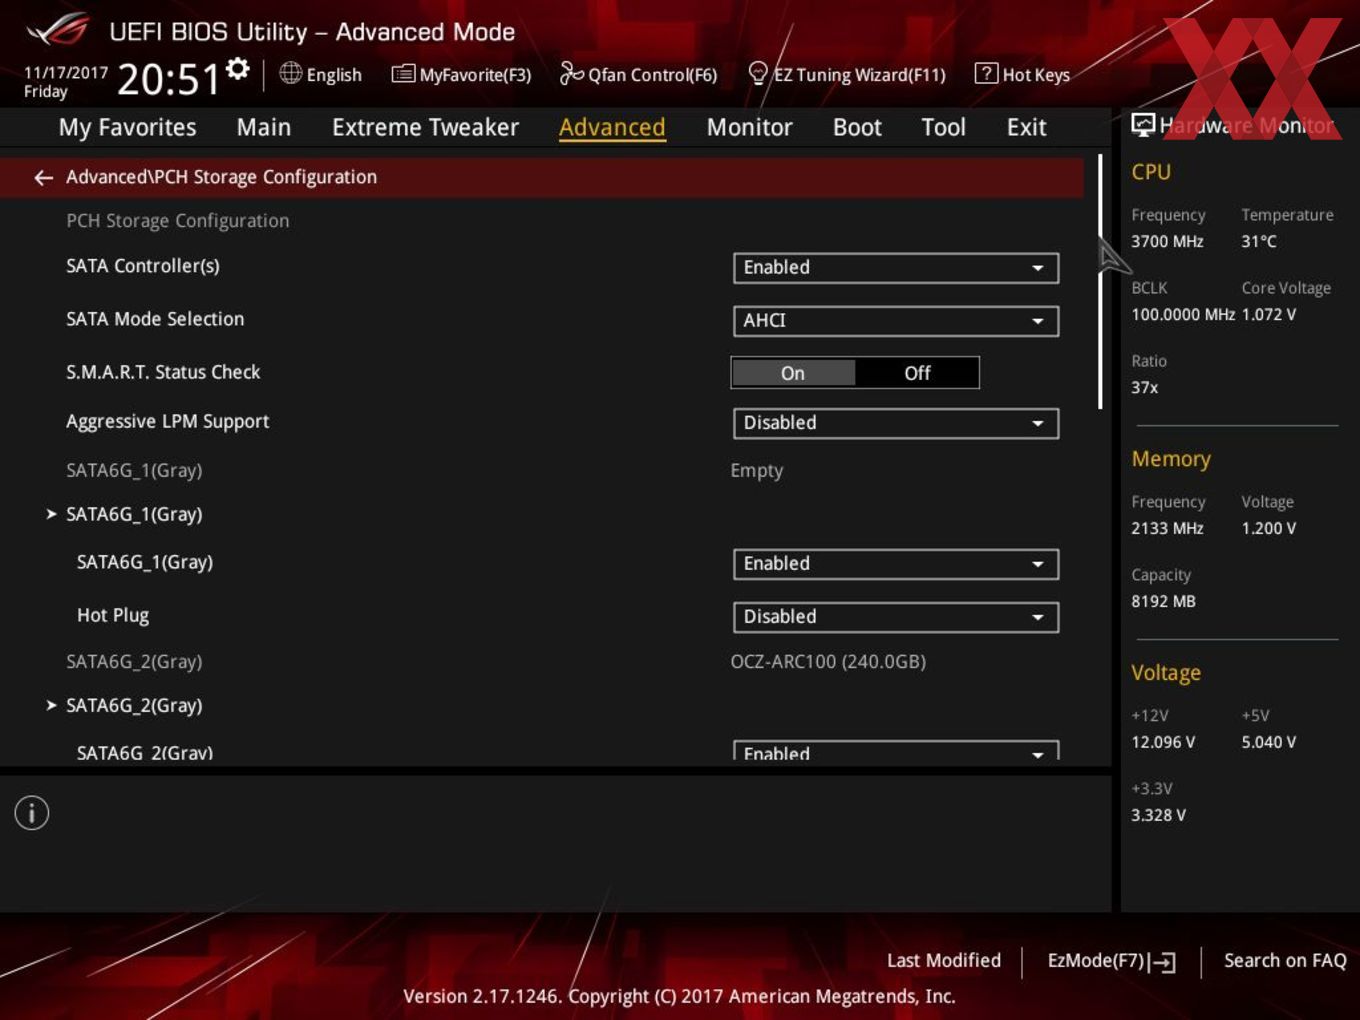Open Qfan Control(F6)

point(638,75)
